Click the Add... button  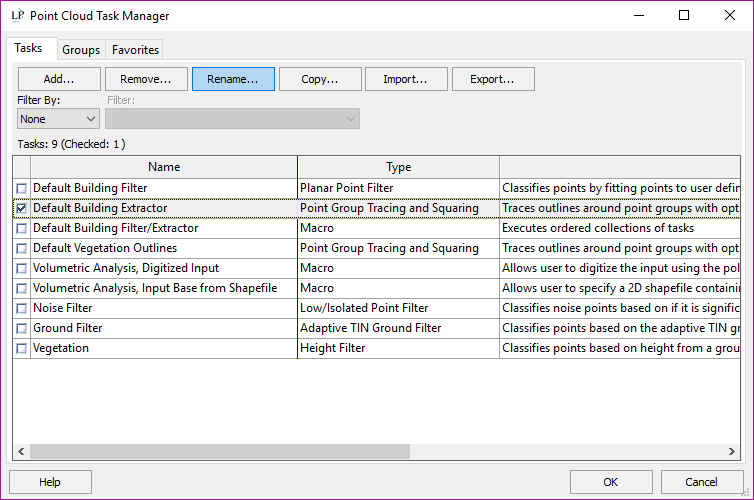(x=59, y=79)
